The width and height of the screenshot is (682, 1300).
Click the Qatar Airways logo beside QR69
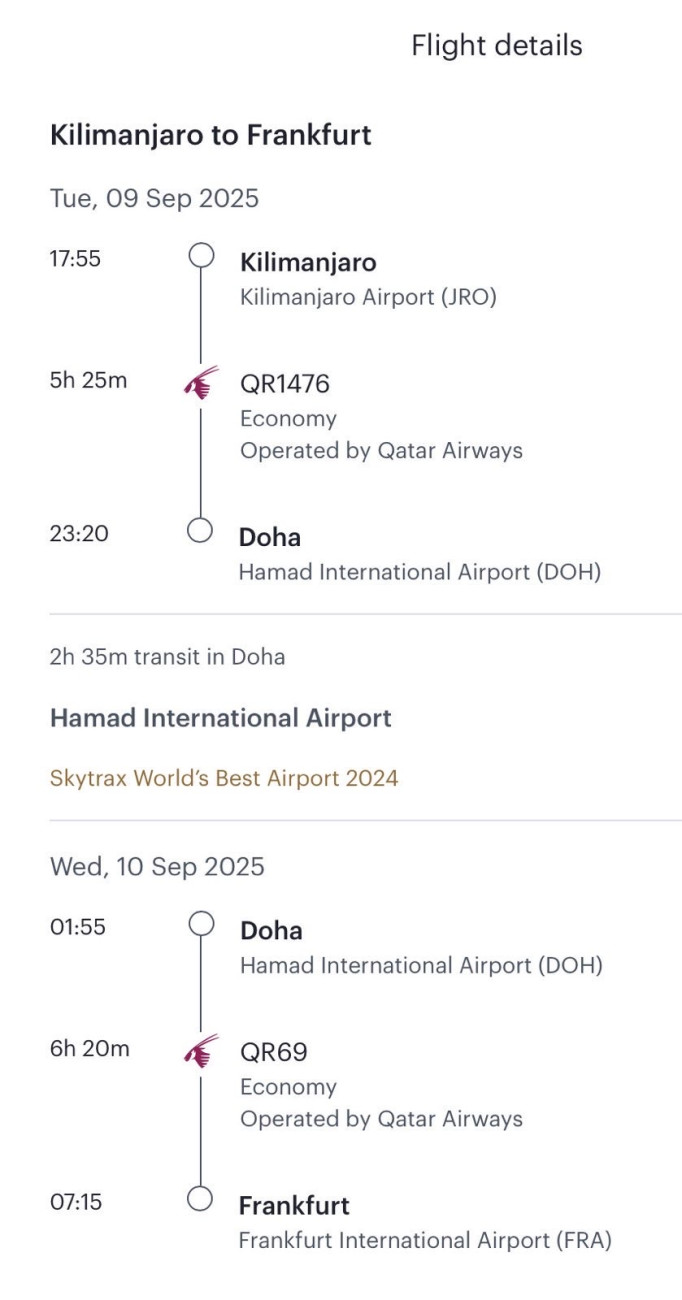tap(201, 1051)
